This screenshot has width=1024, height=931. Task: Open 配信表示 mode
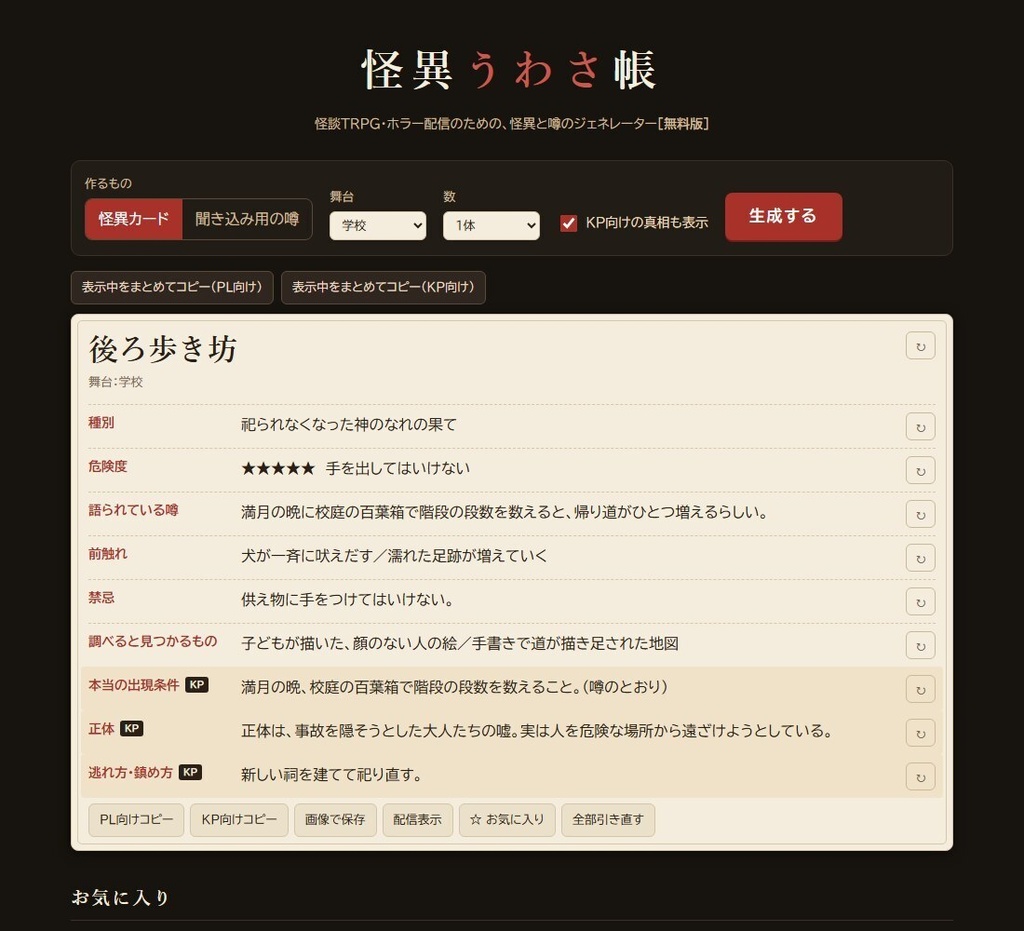417,820
